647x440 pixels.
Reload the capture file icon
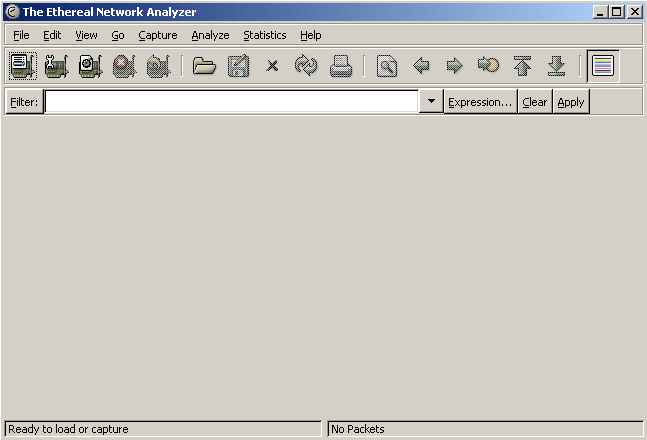coord(306,66)
